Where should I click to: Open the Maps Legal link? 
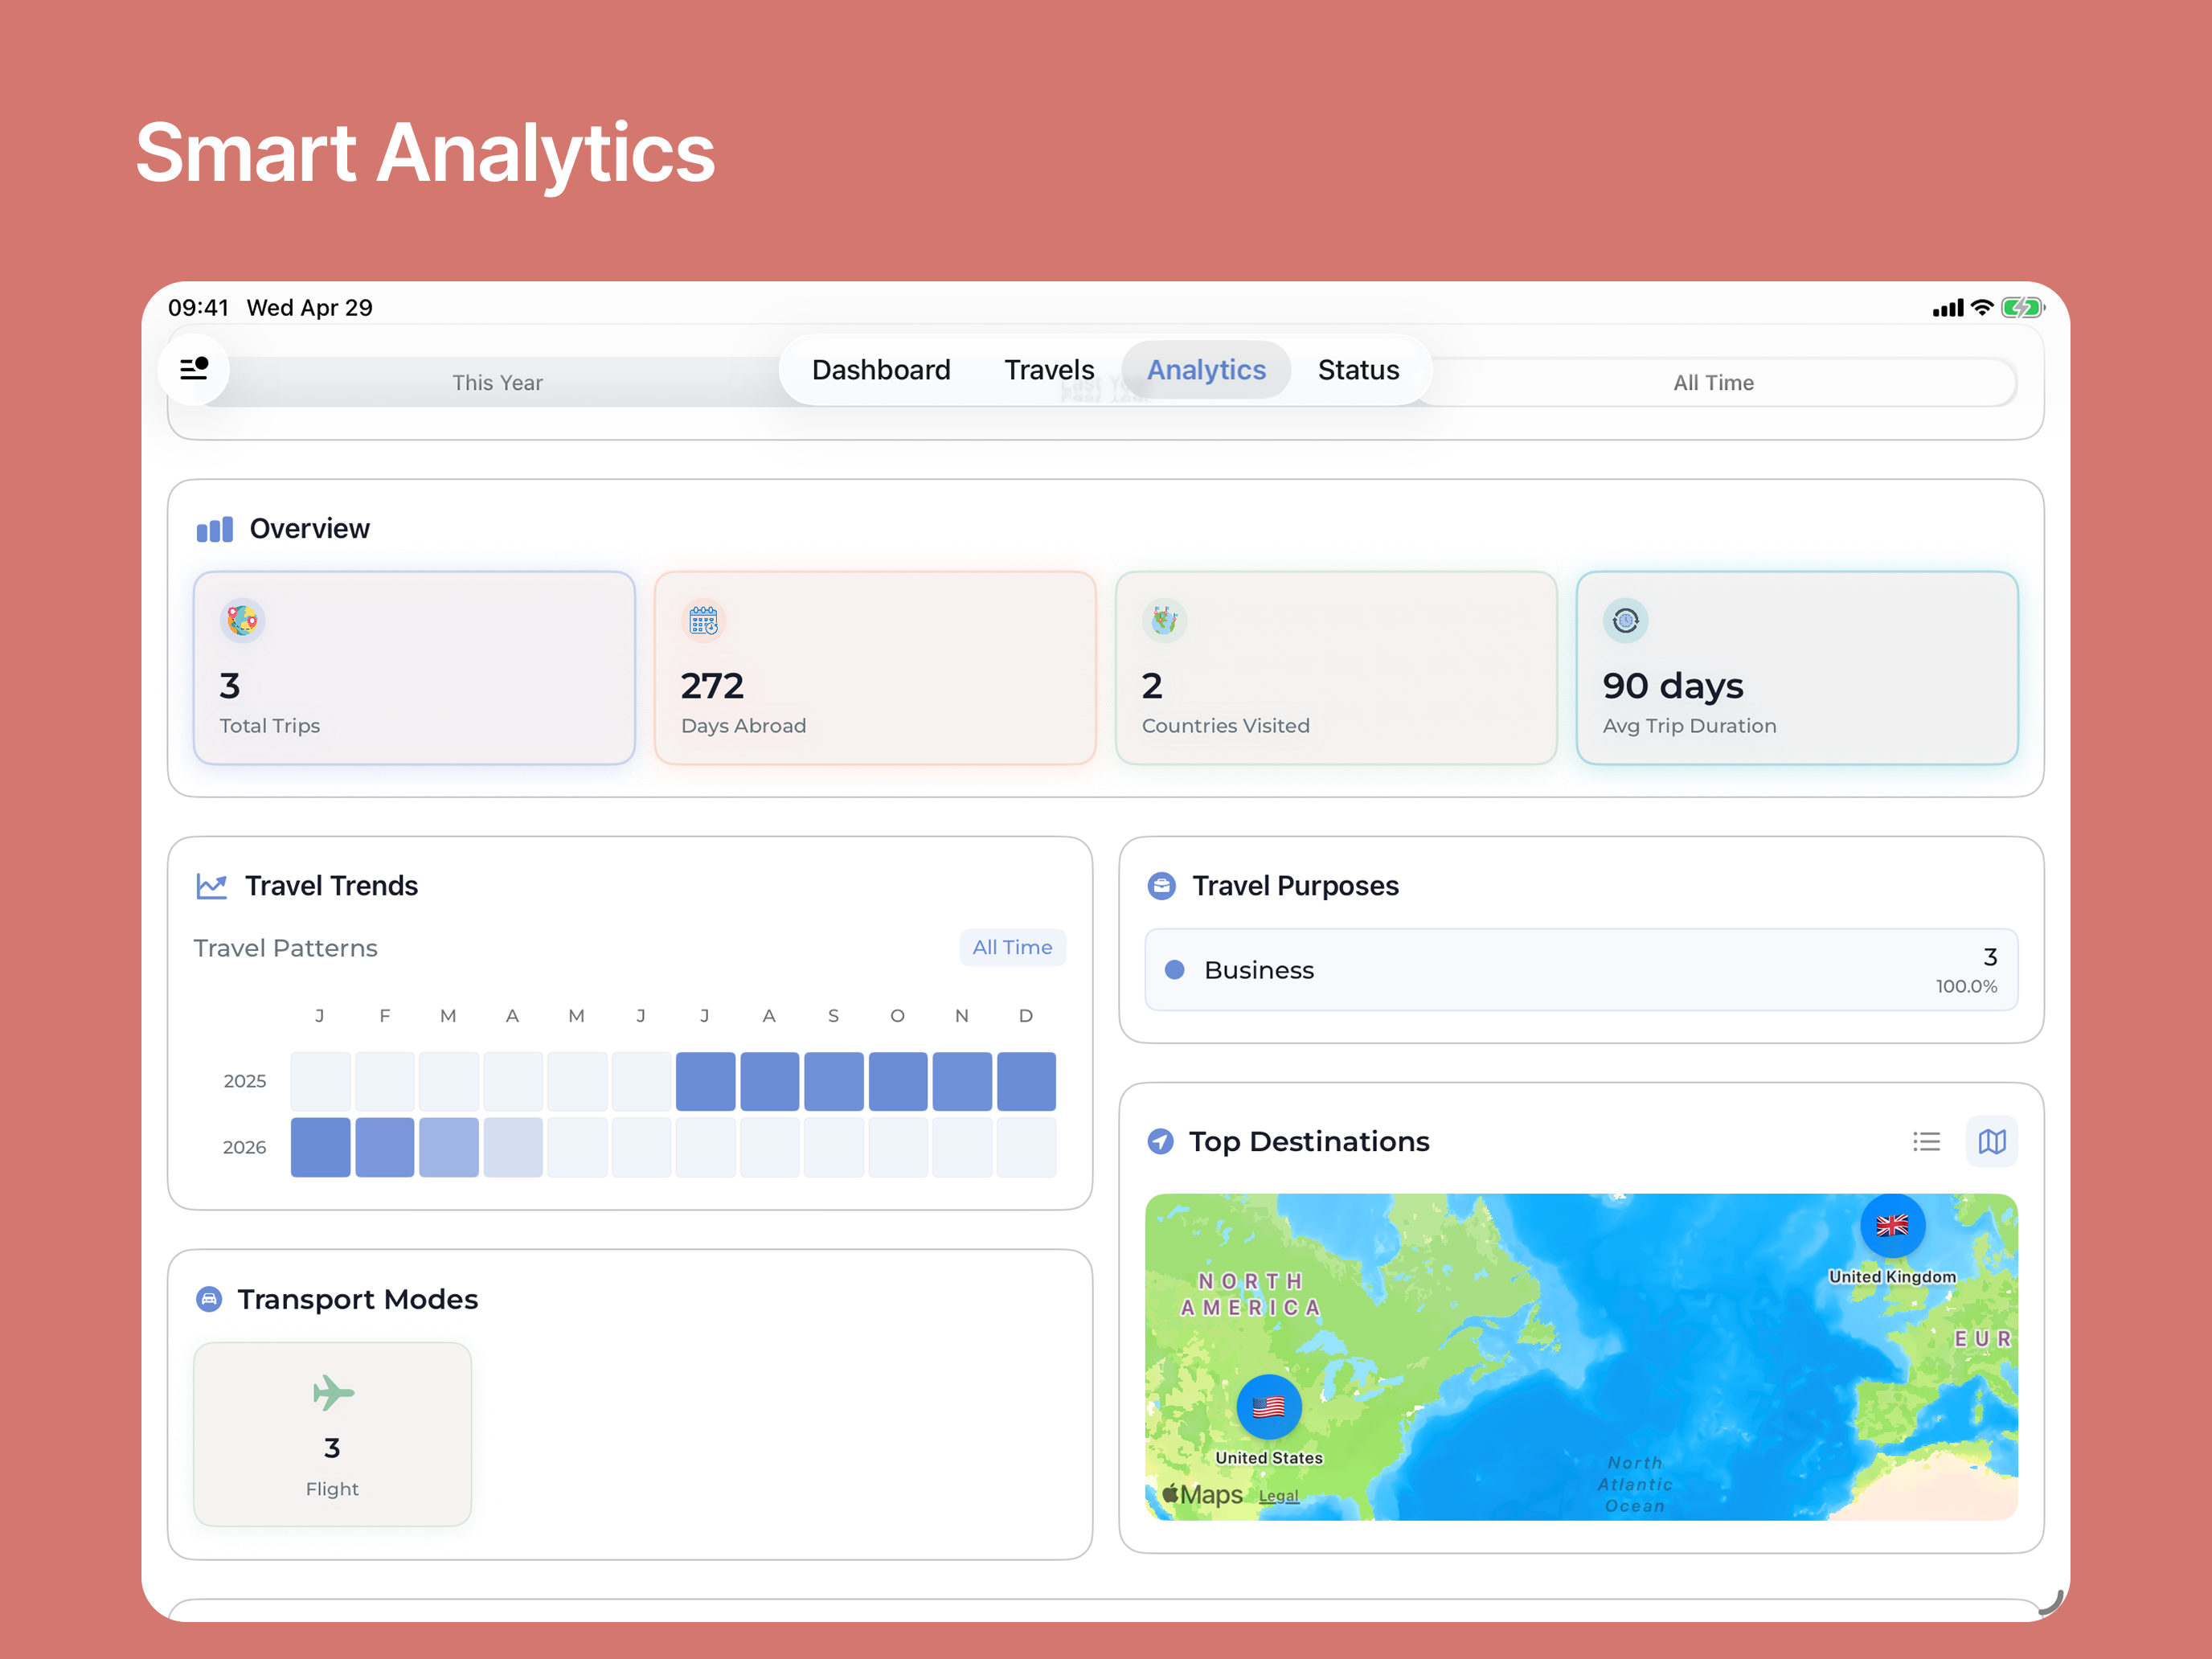[x=1278, y=1496]
